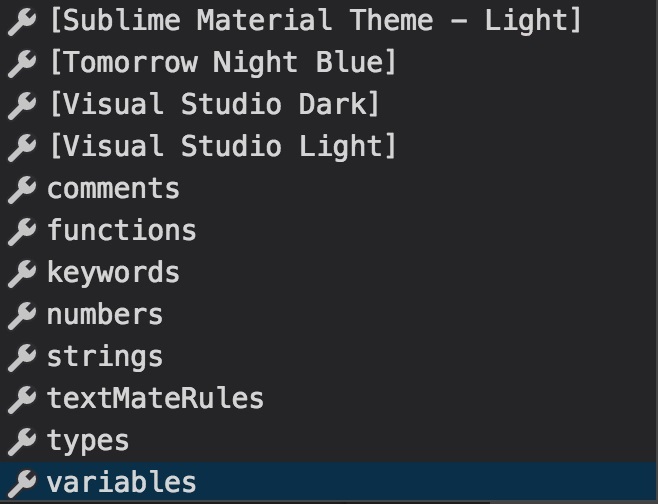Insert the types property suggestion
This screenshot has width=658, height=504.
329,441
